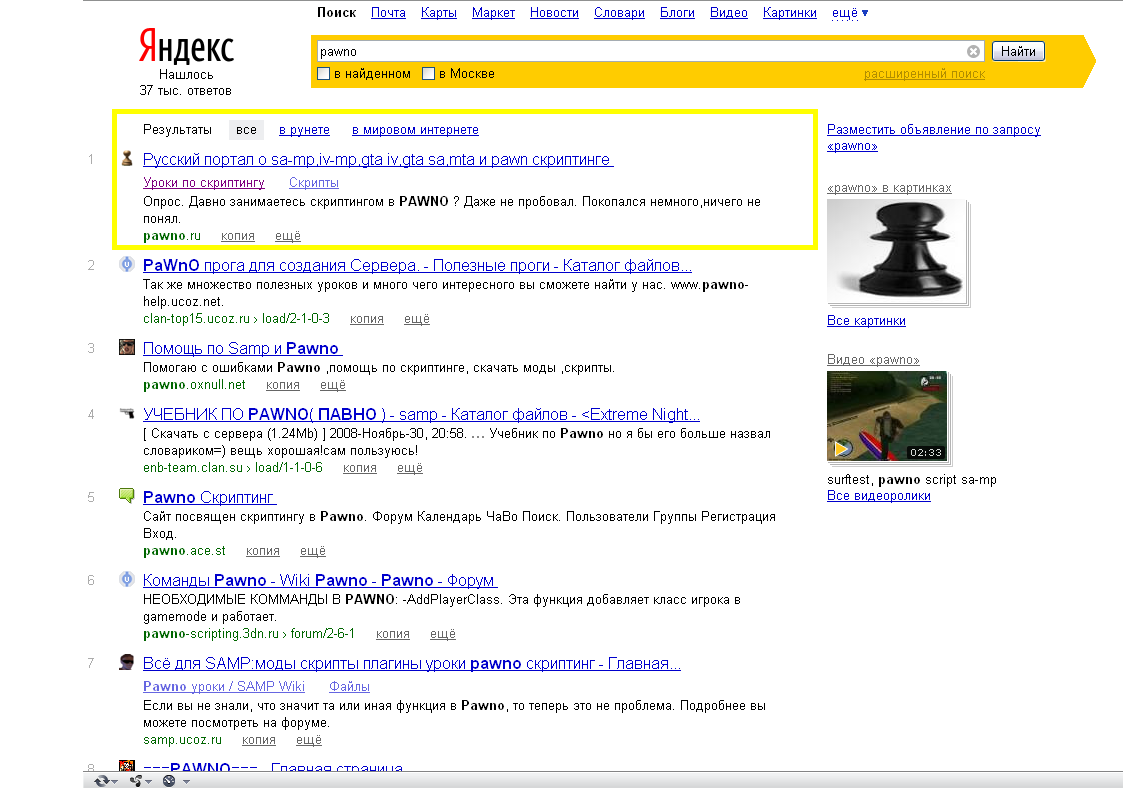The image size is (1123, 788).
Task: Click the Яндекс logo
Action: [x=185, y=47]
